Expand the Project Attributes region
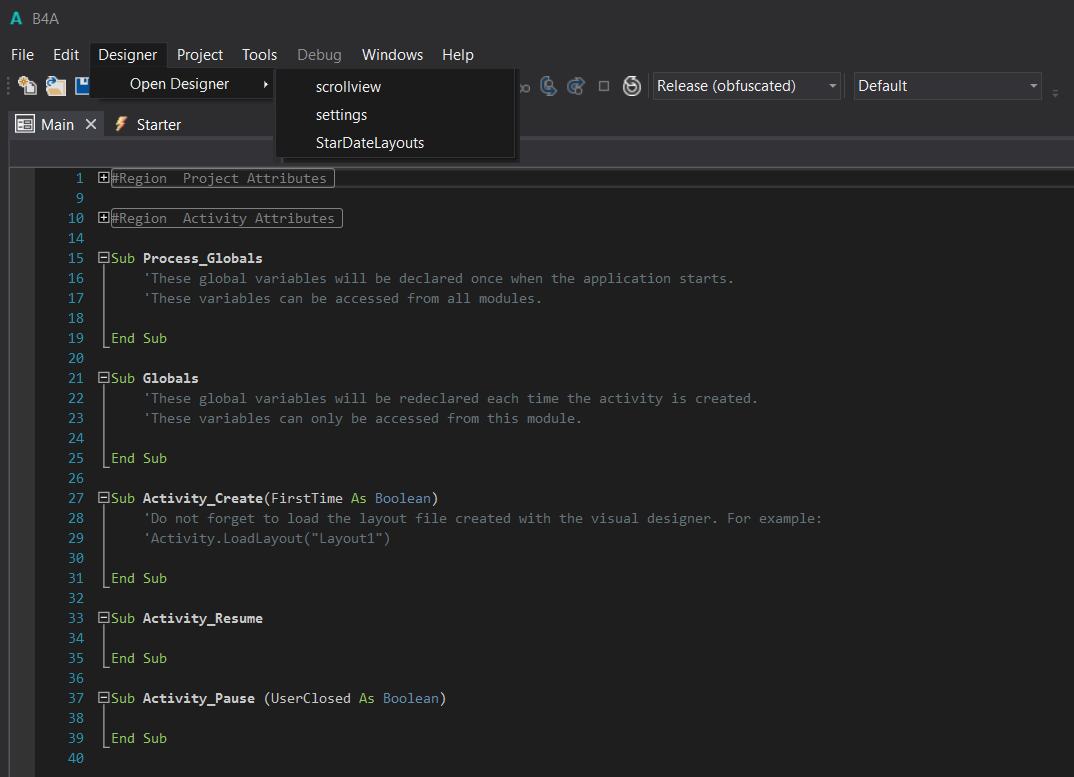The height and width of the screenshot is (777, 1074). coord(104,178)
